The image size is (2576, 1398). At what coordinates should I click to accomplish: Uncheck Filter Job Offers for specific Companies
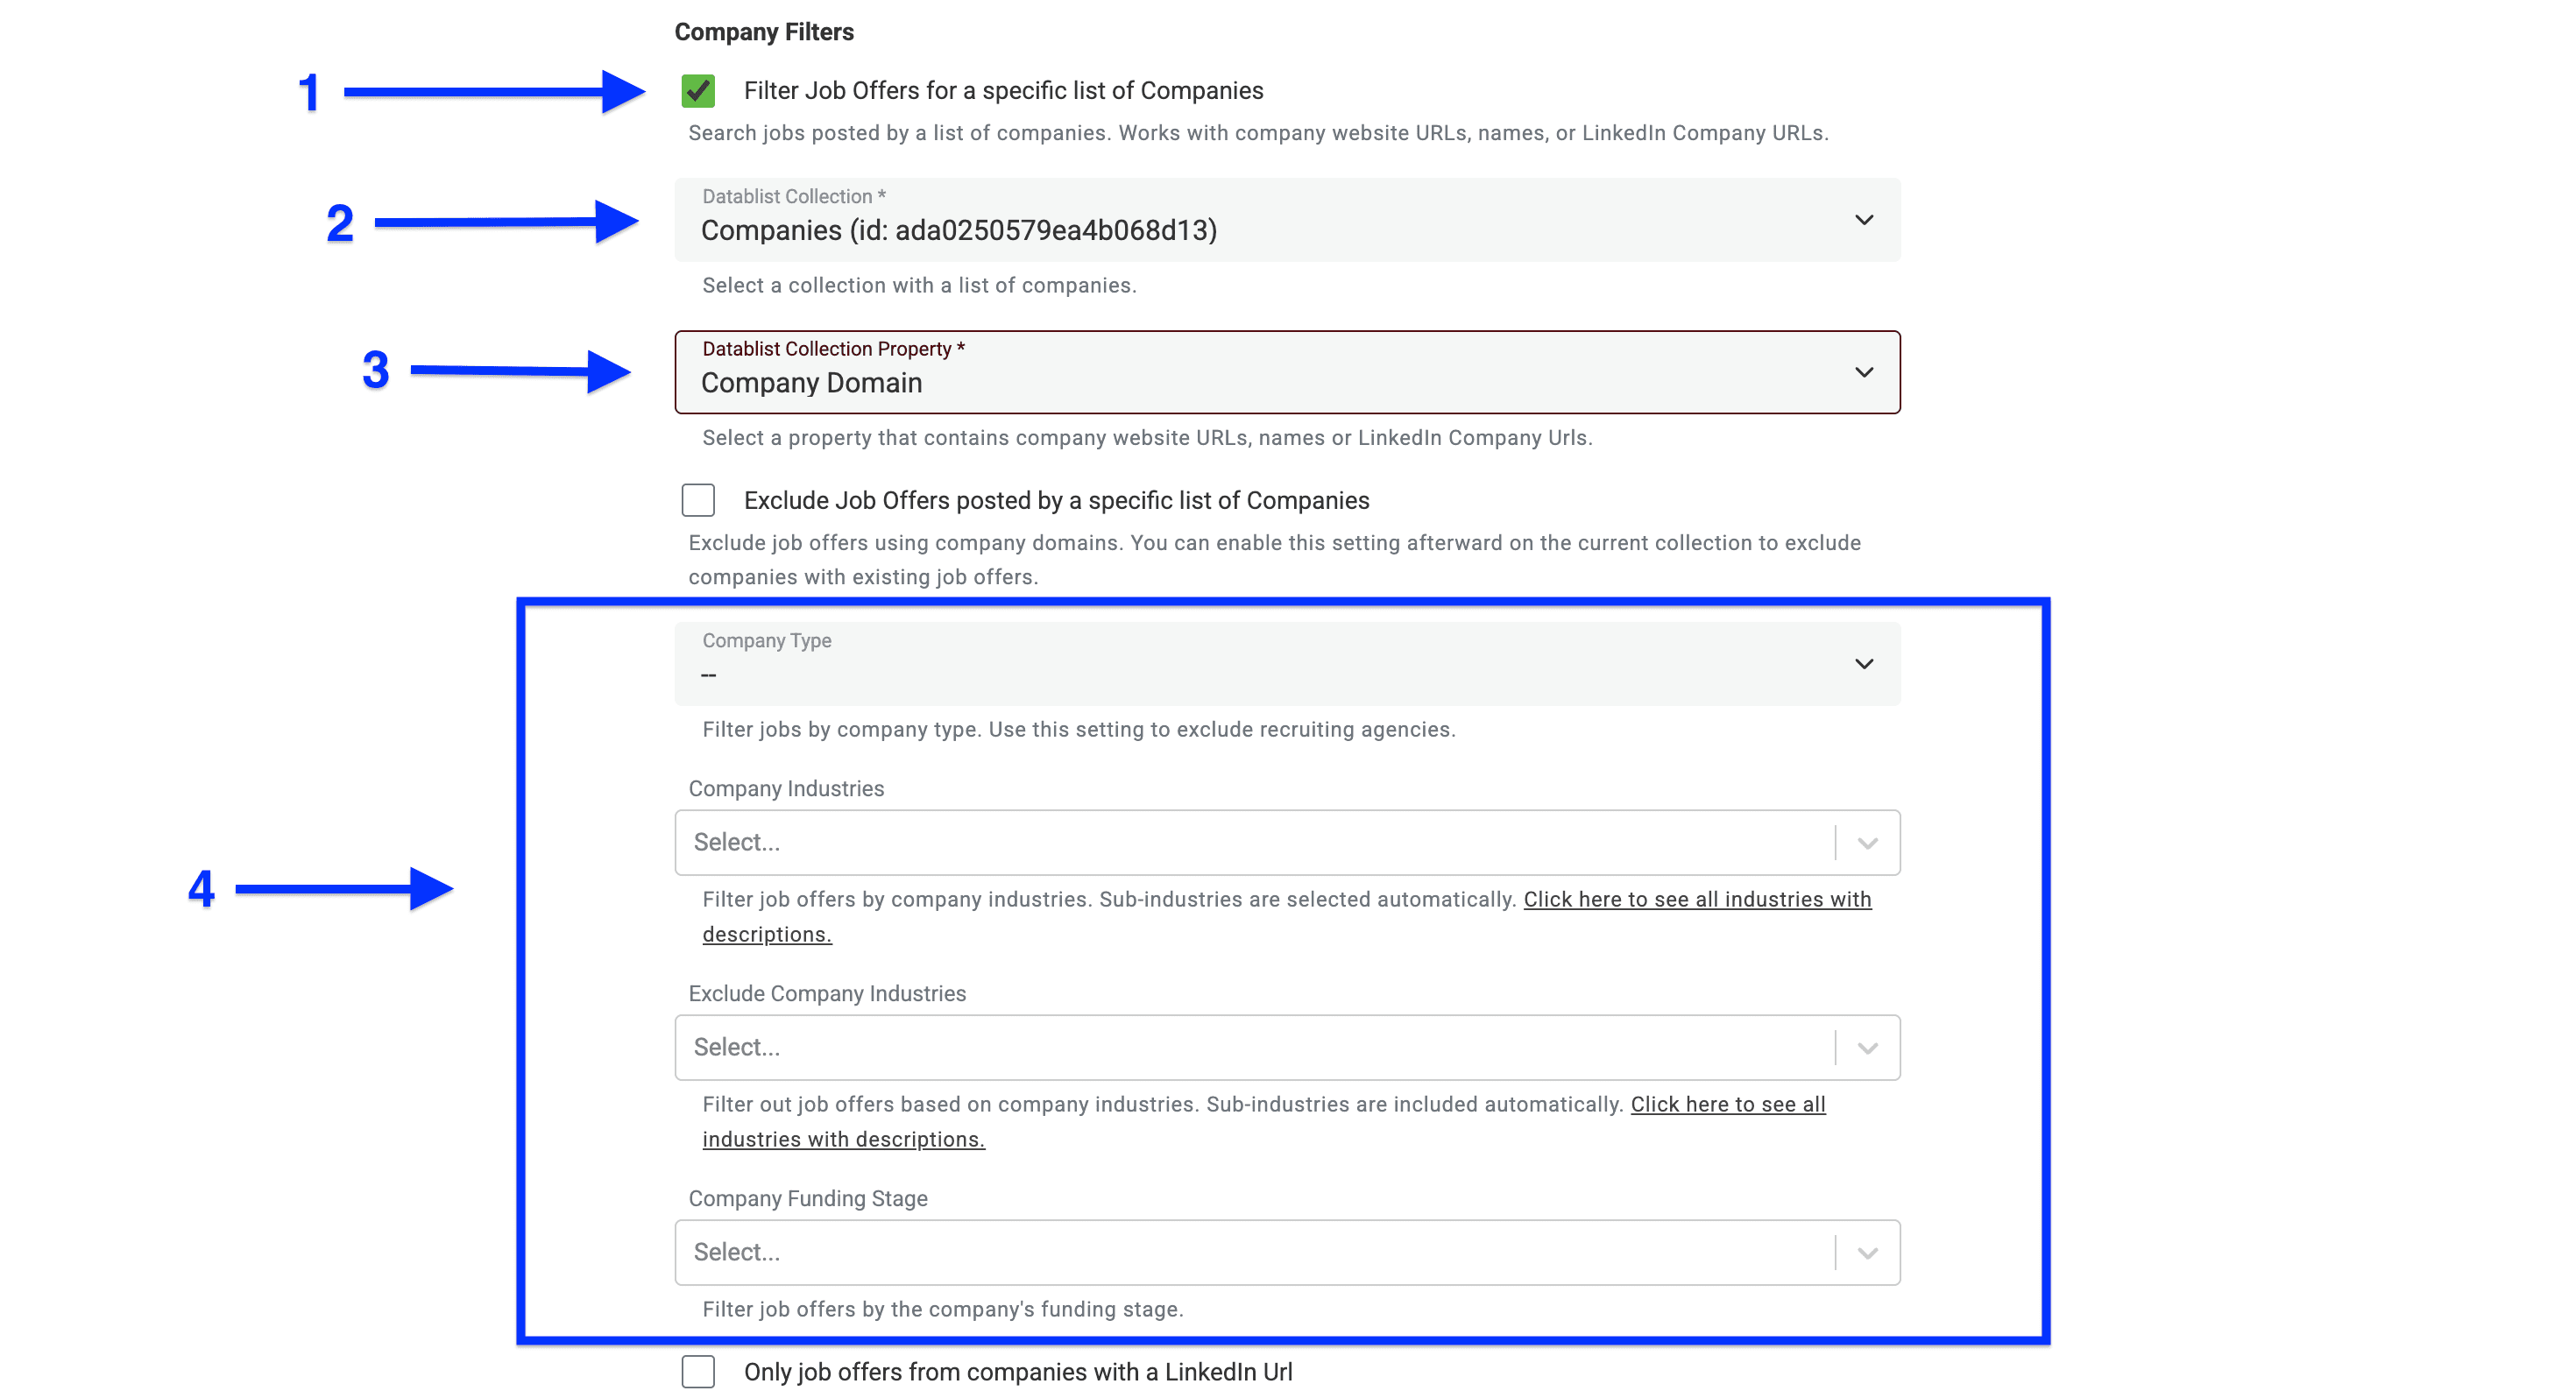(x=698, y=90)
